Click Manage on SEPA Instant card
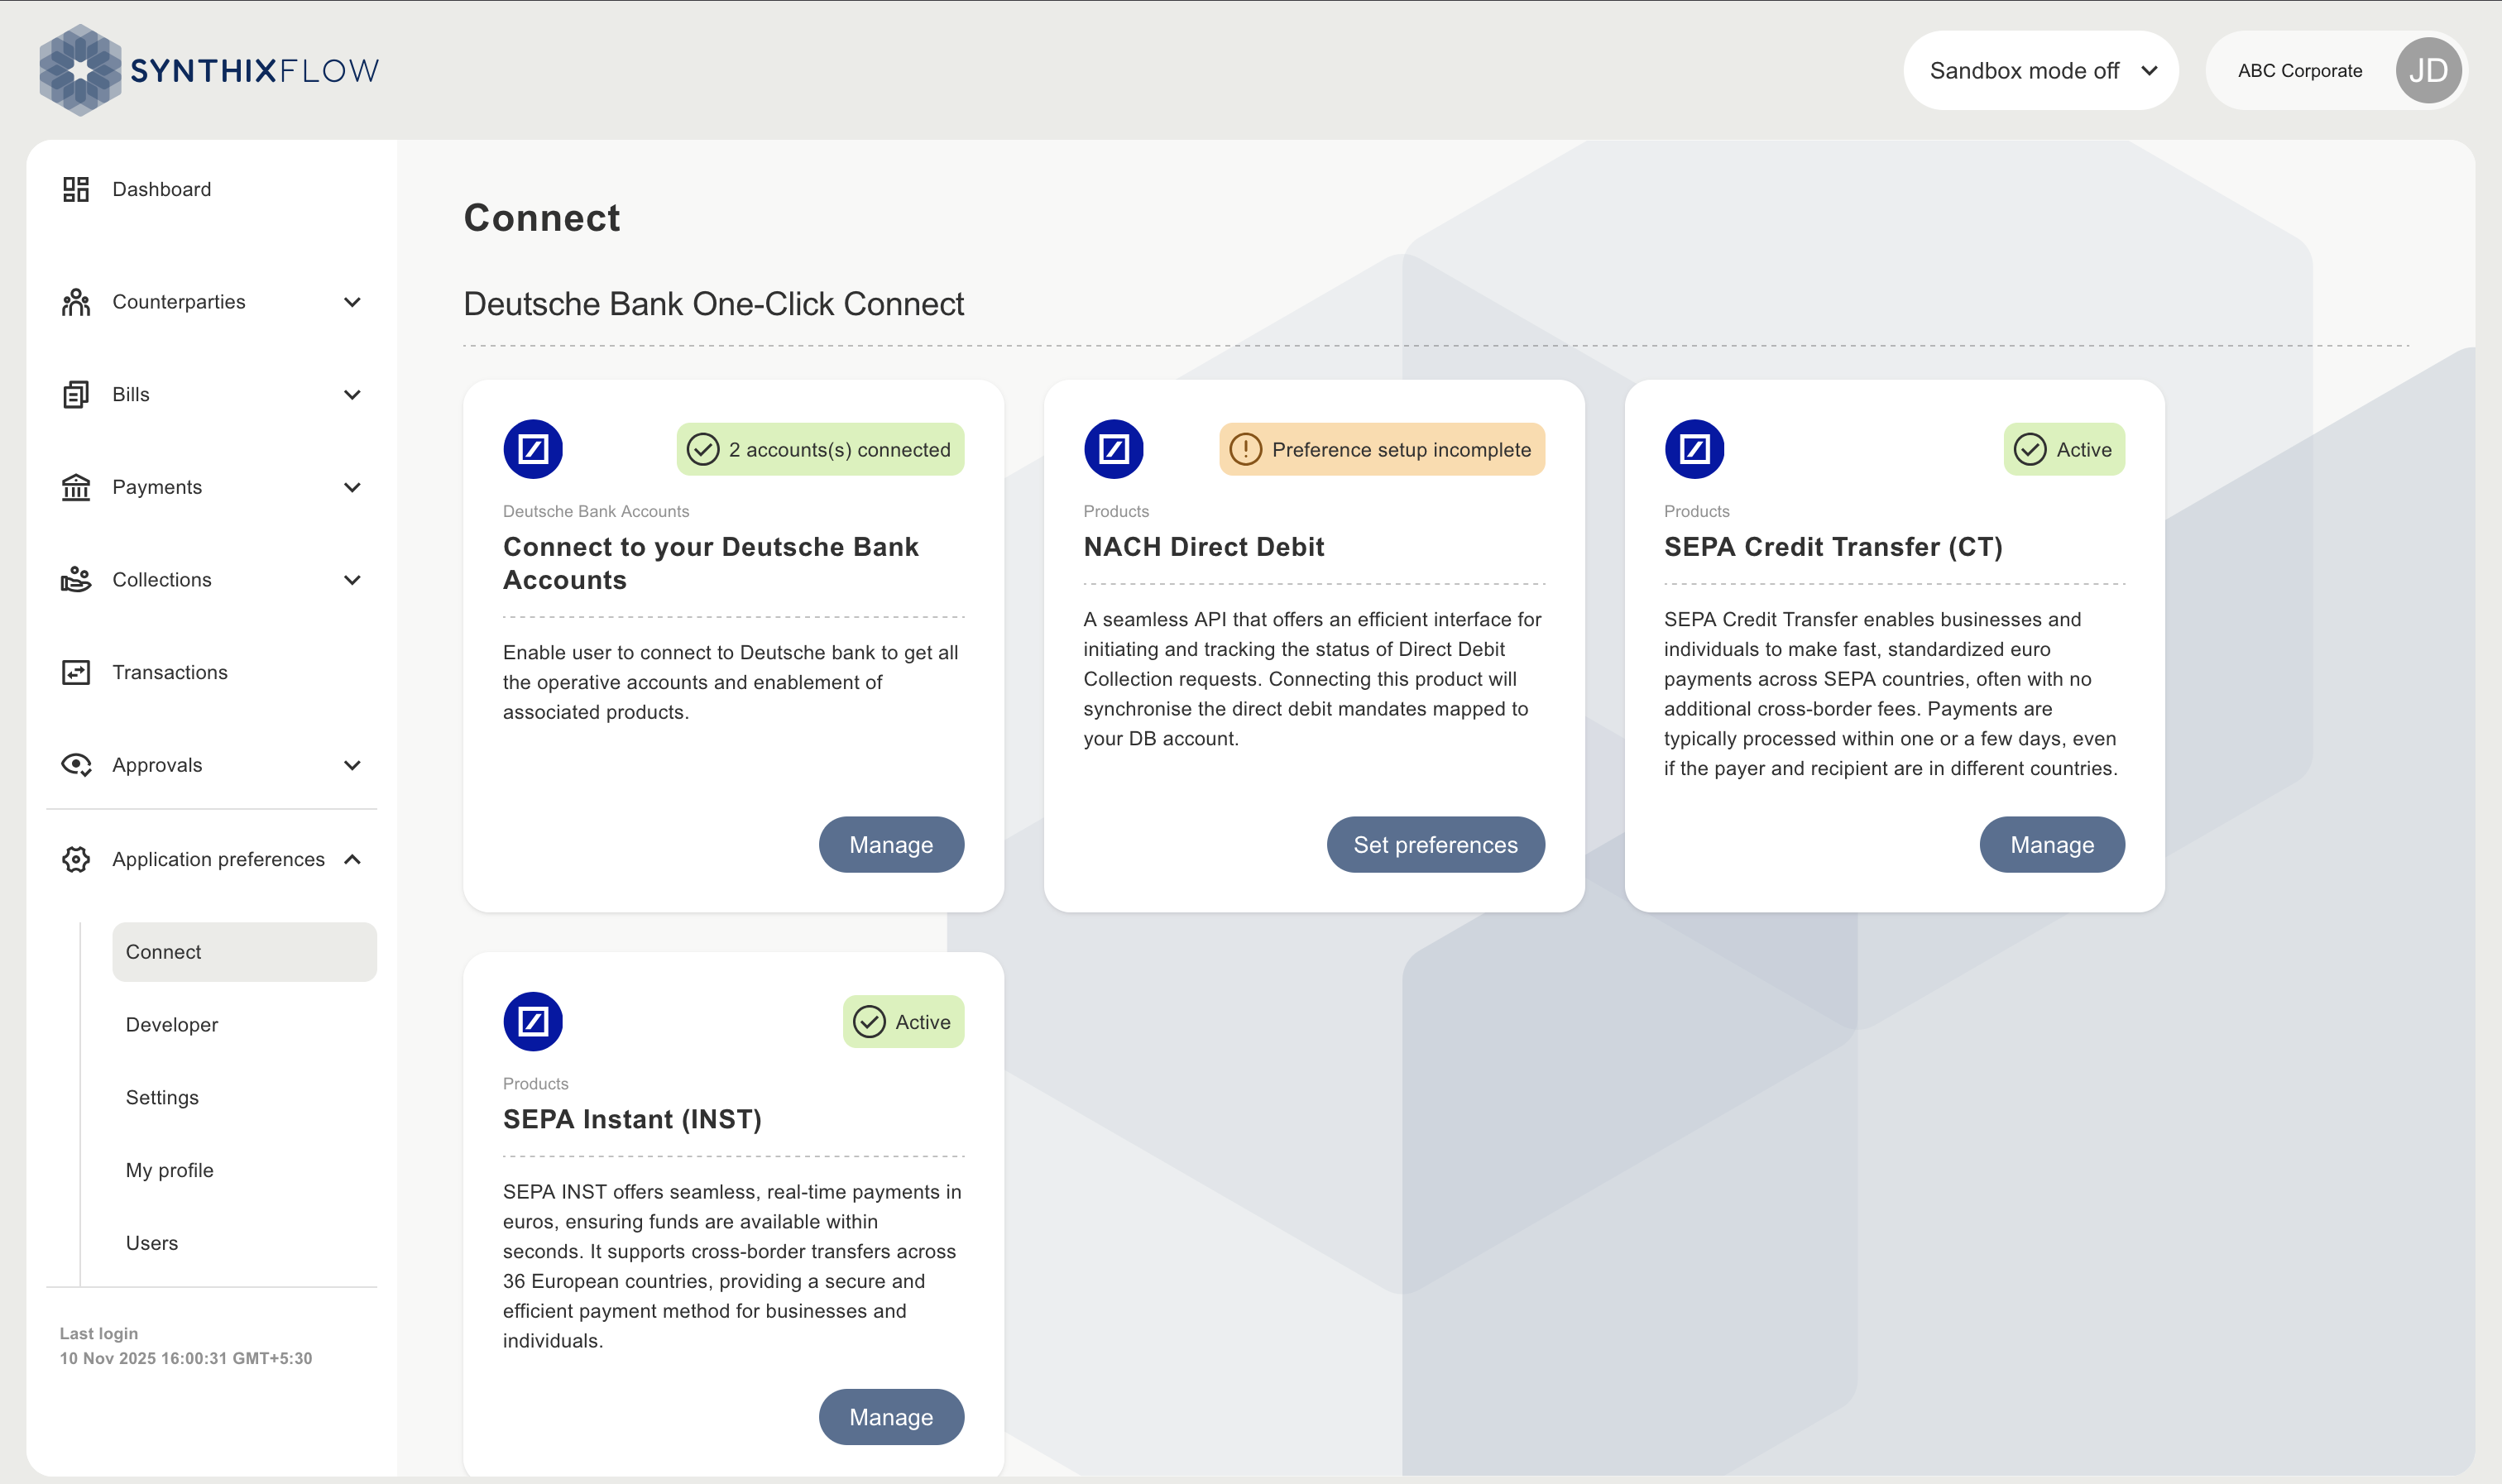 point(891,1417)
